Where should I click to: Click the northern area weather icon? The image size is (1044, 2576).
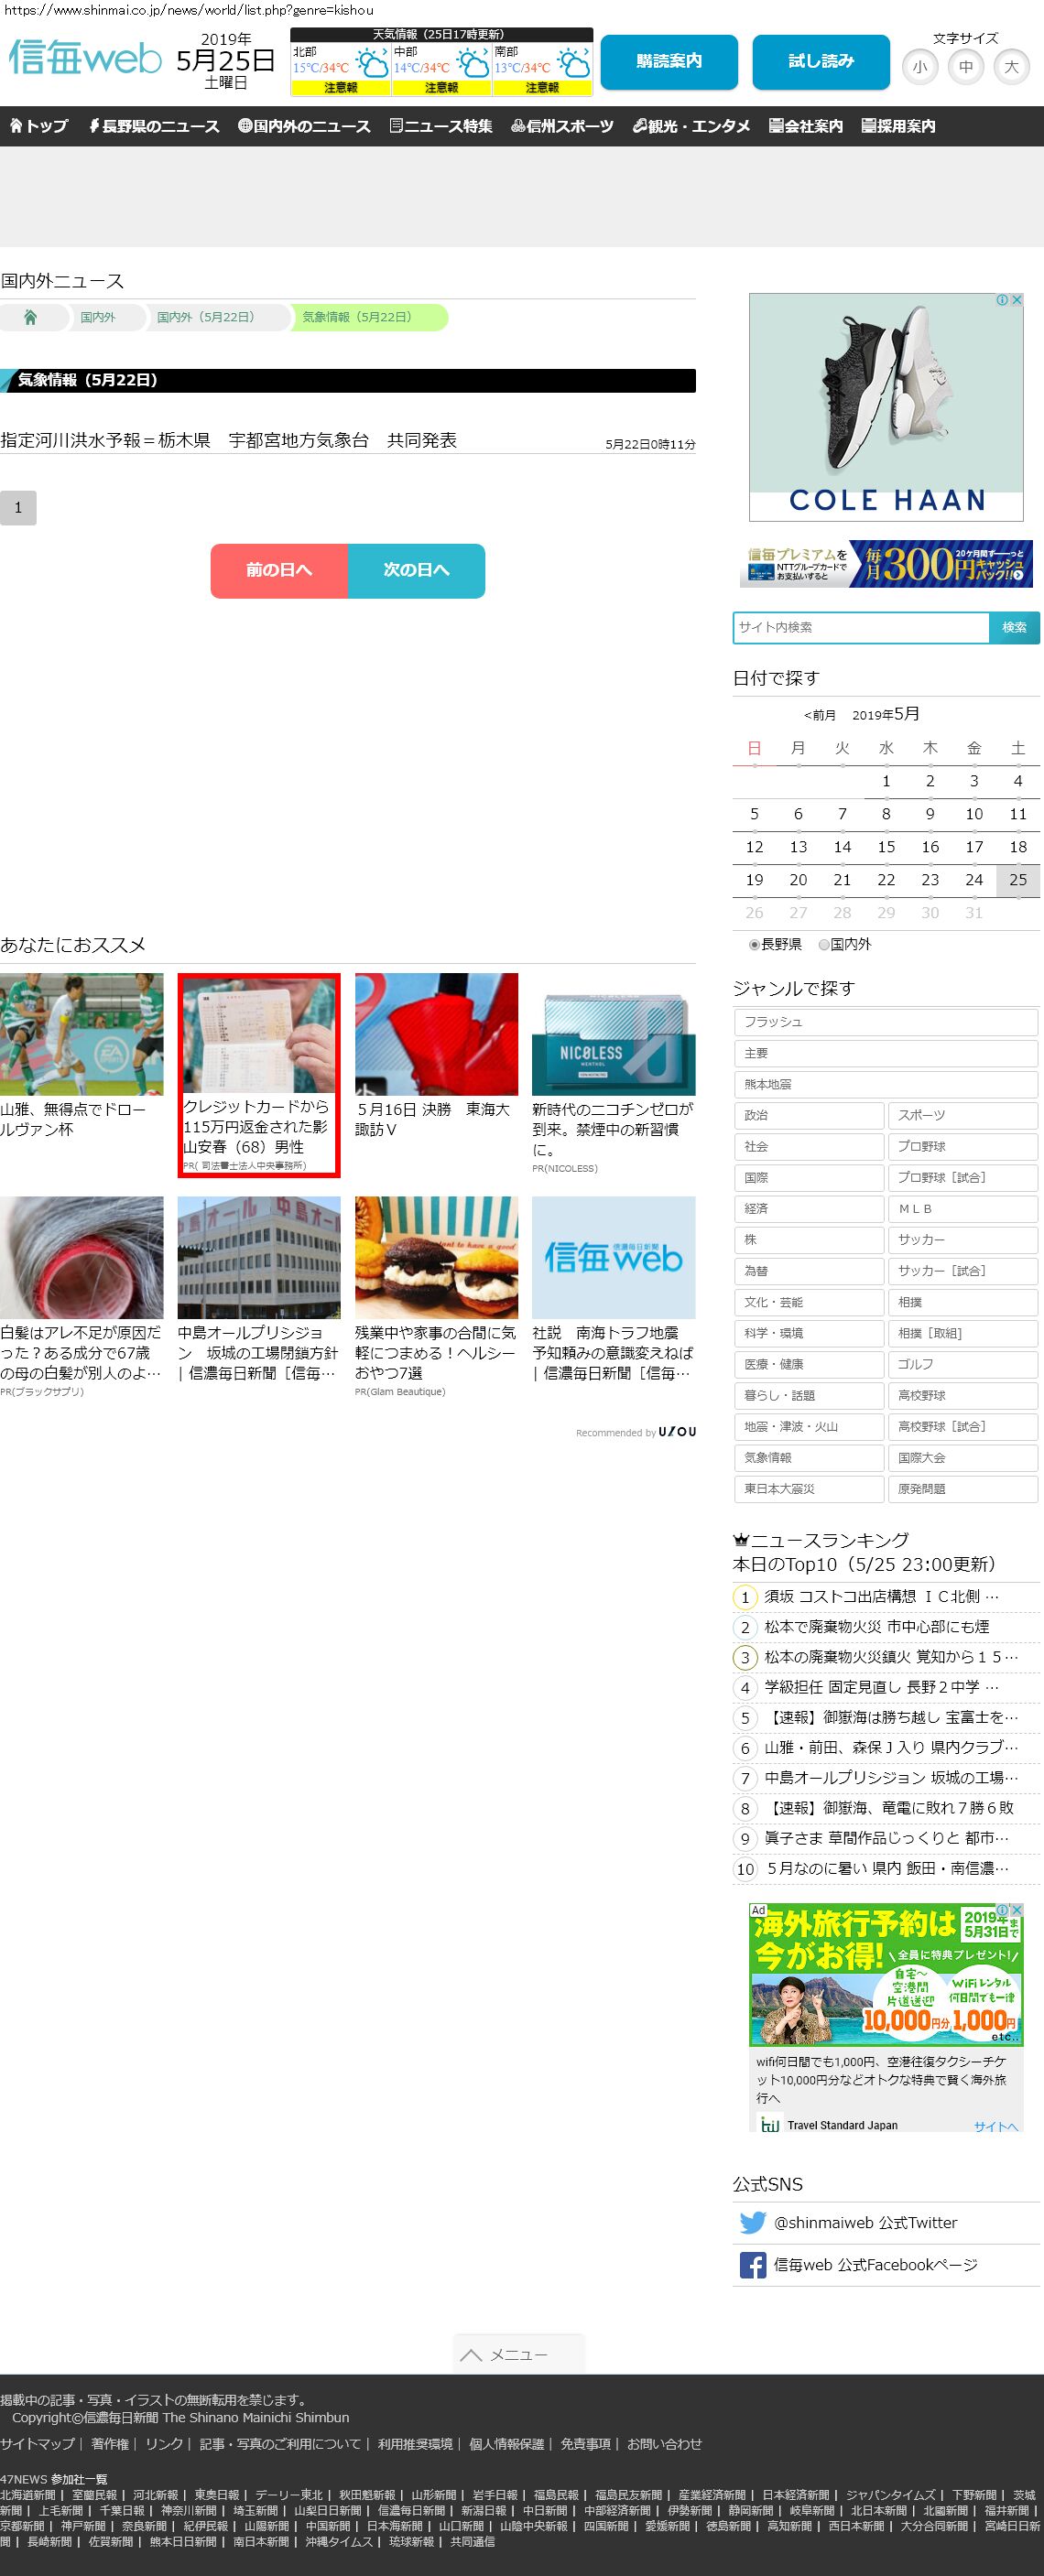click(x=373, y=65)
